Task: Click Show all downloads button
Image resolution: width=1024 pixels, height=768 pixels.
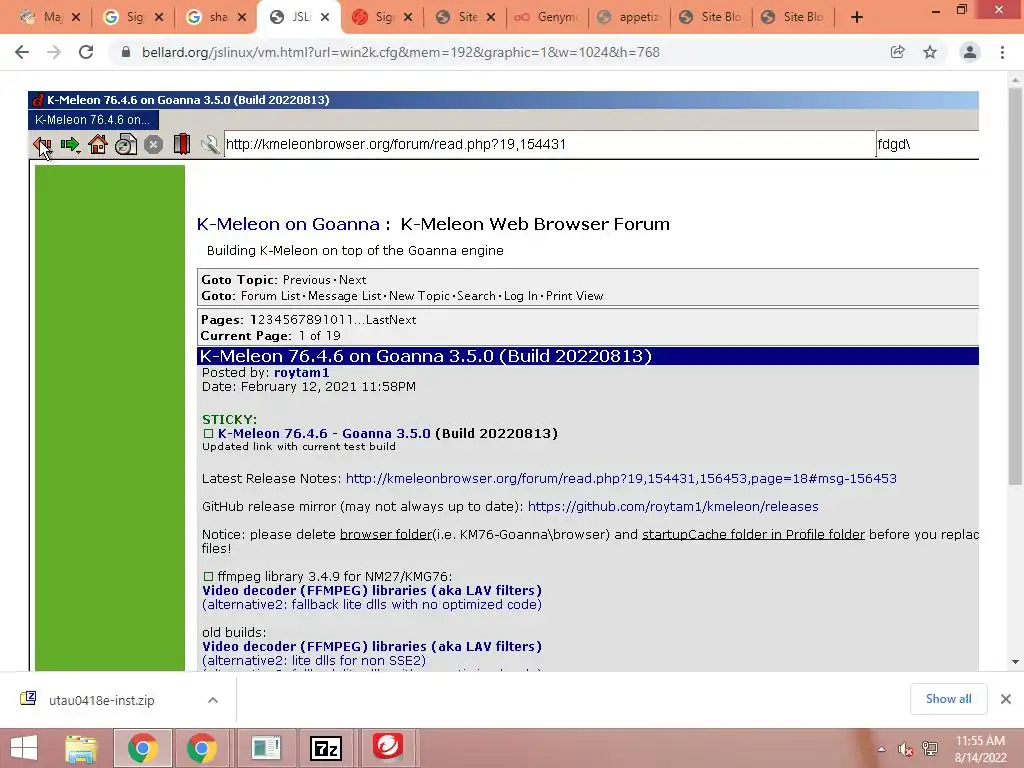Action: 948,699
